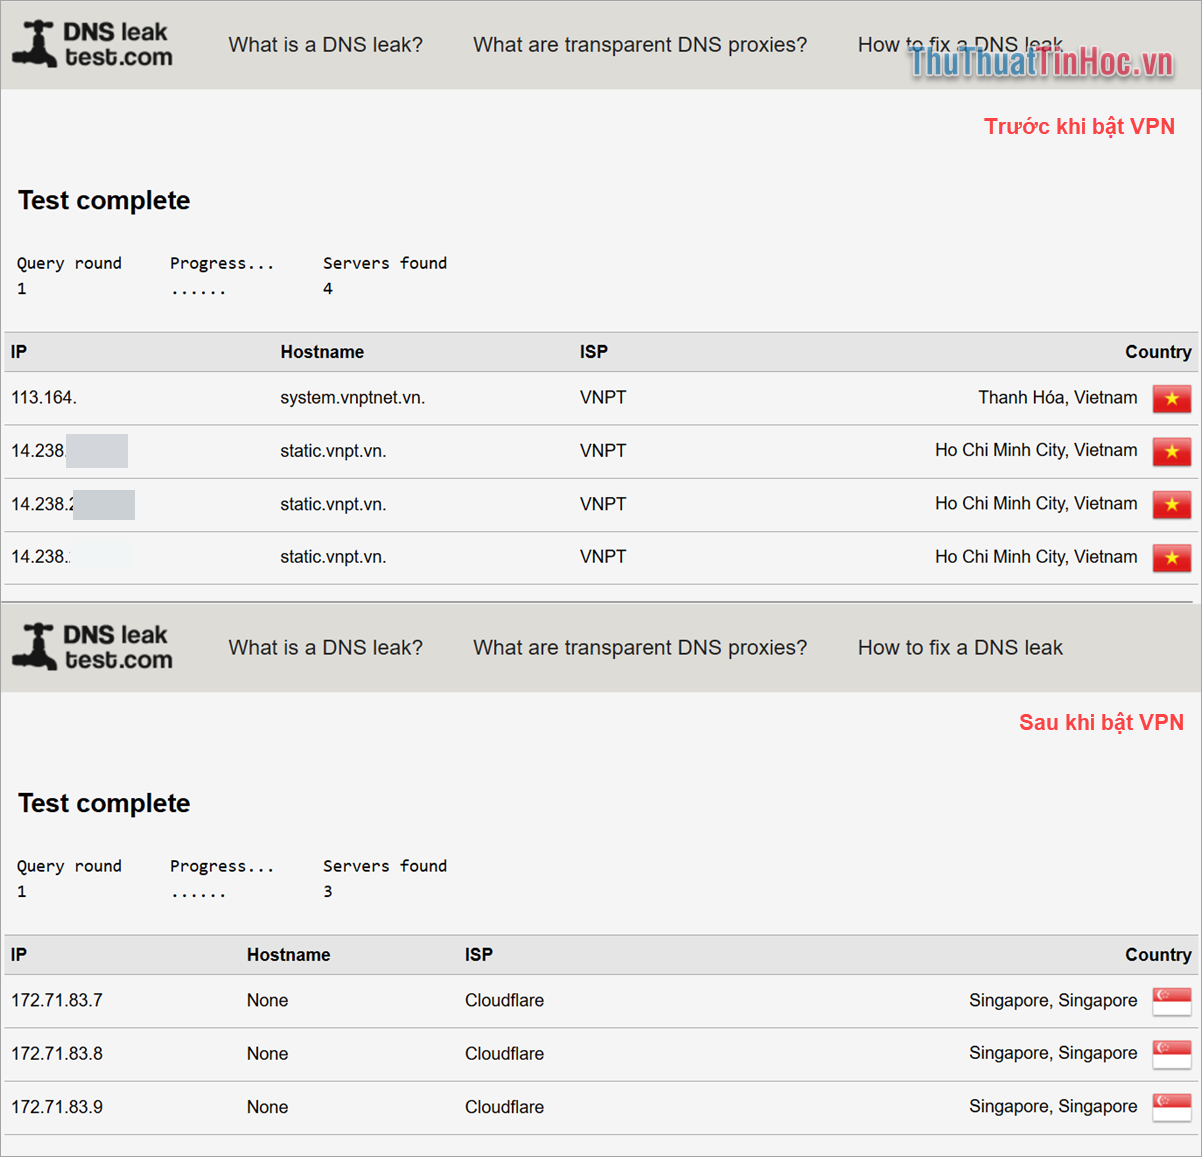Image resolution: width=1202 pixels, height=1157 pixels.
Task: Click 'Singapore, Singapore' in the 172.71.83.7 row
Action: pos(1053,1001)
